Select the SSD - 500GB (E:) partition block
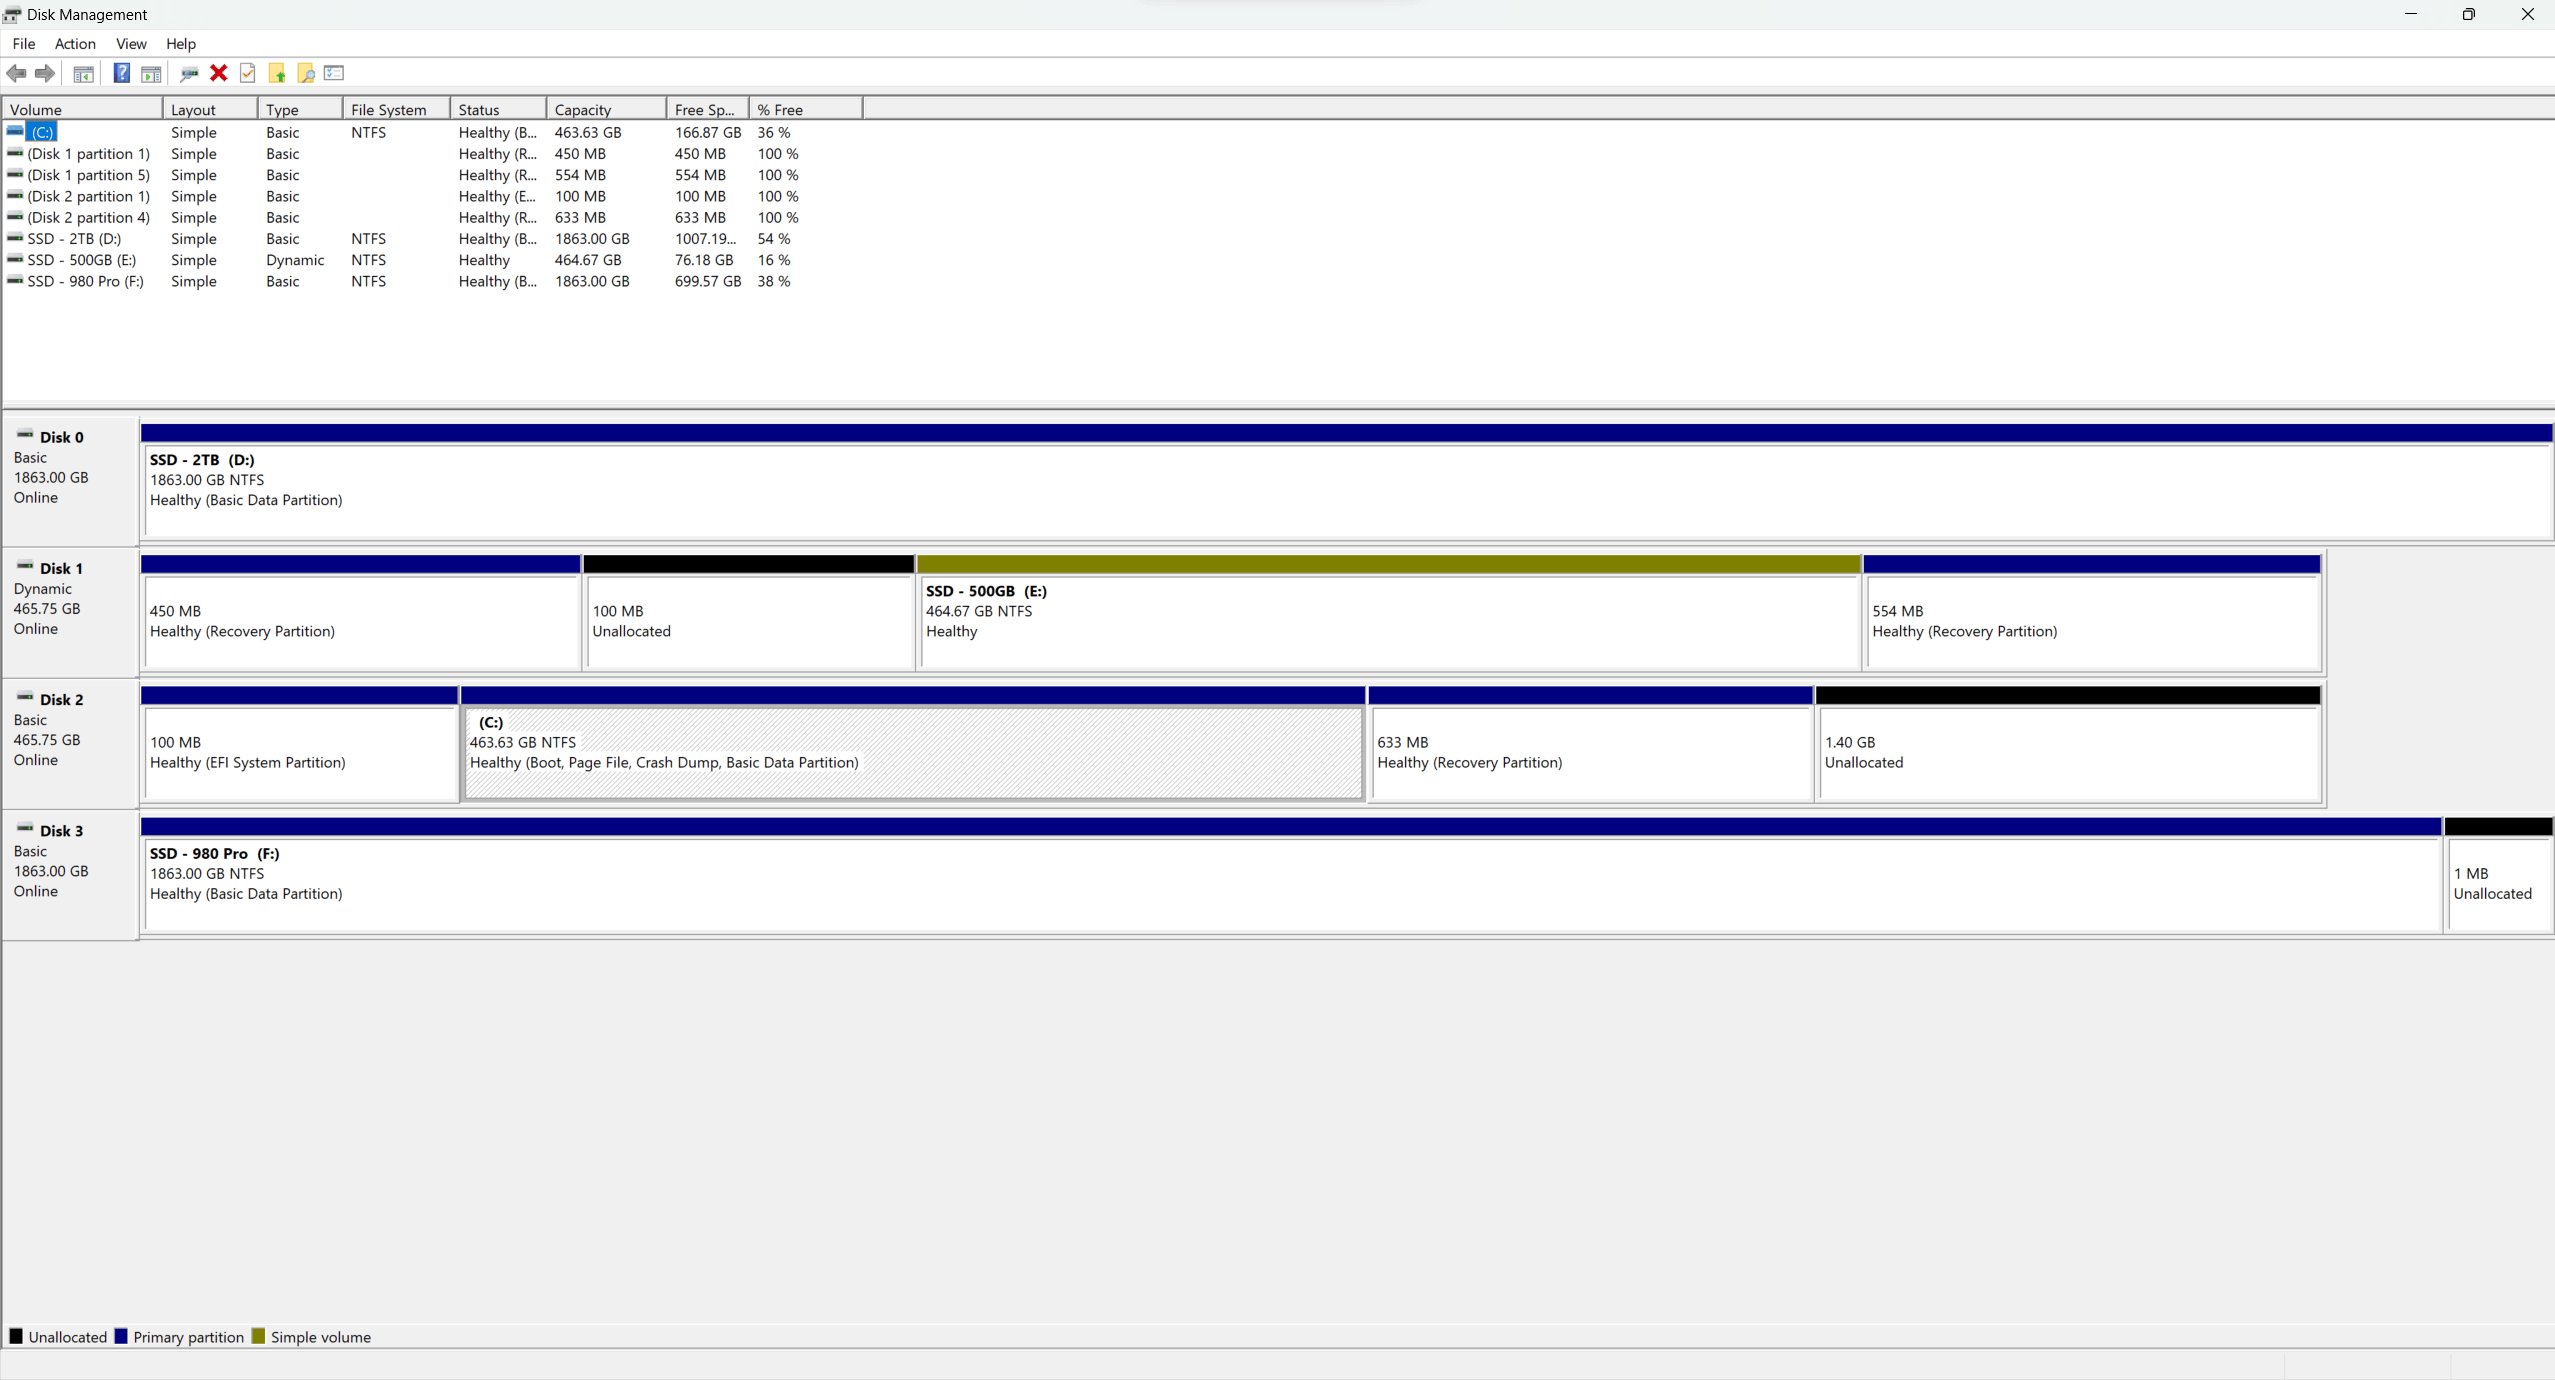The image size is (2555, 1380). [1387, 620]
